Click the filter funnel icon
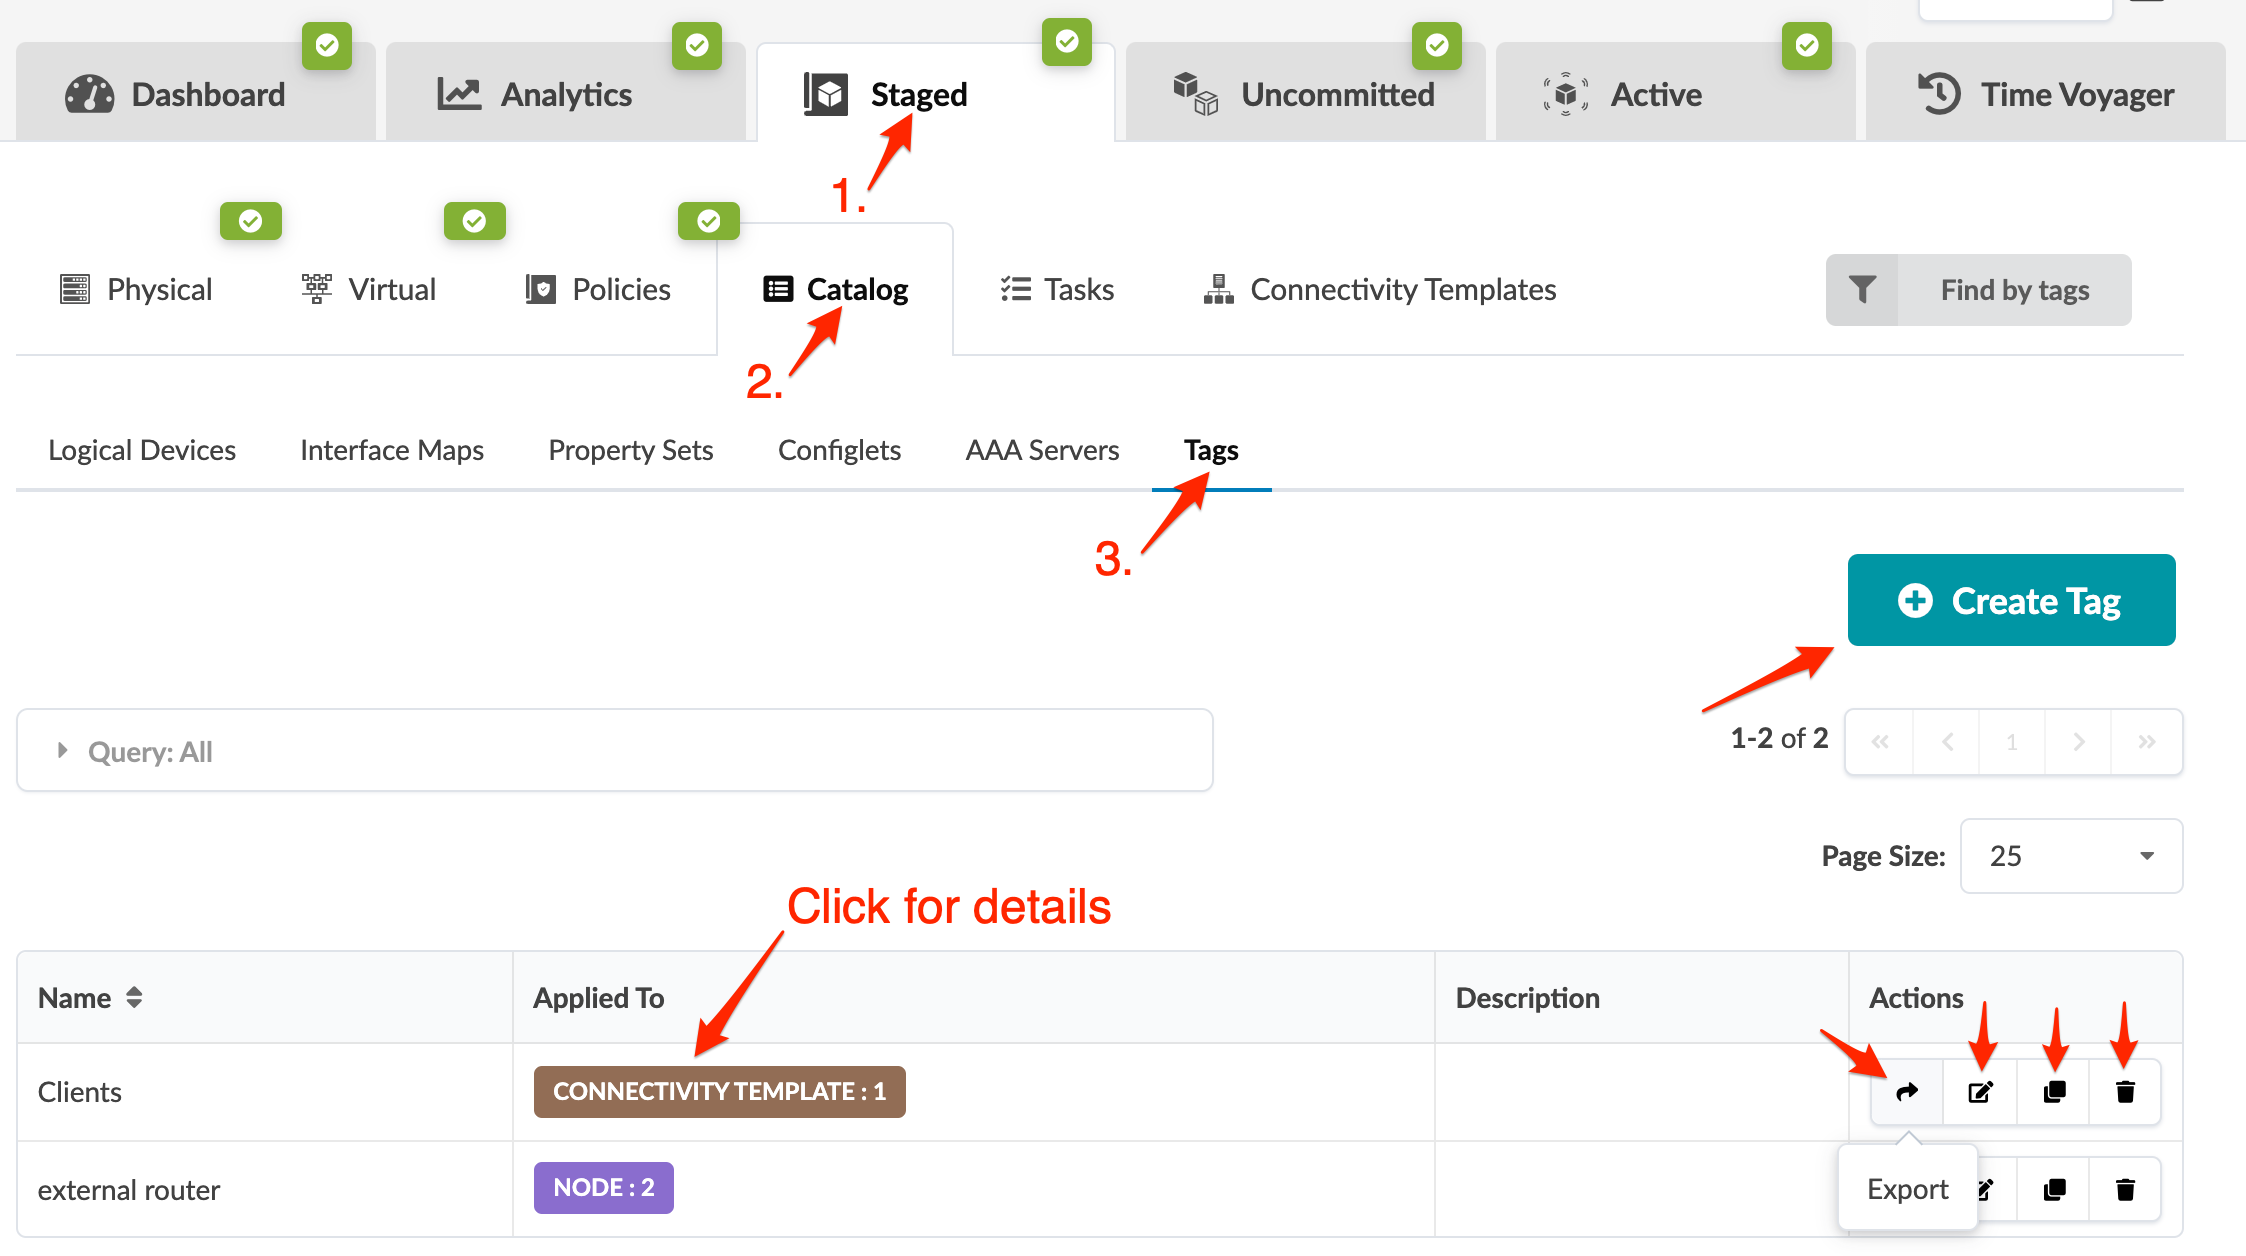This screenshot has height=1256, width=2246. click(1862, 290)
